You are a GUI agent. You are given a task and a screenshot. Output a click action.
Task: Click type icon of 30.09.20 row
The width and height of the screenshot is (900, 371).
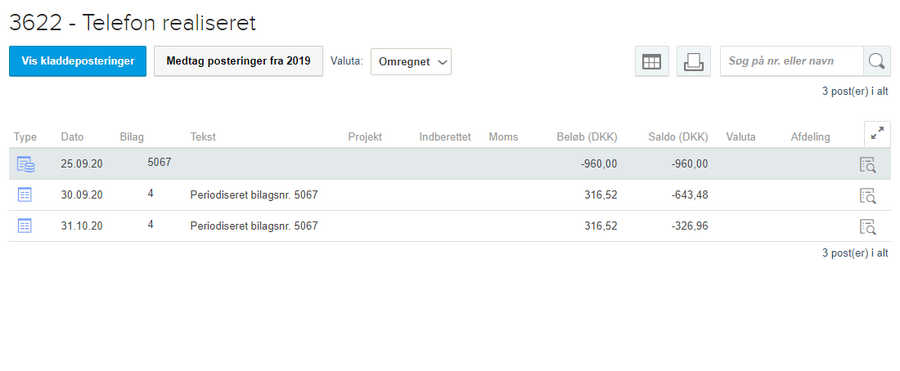click(25, 195)
